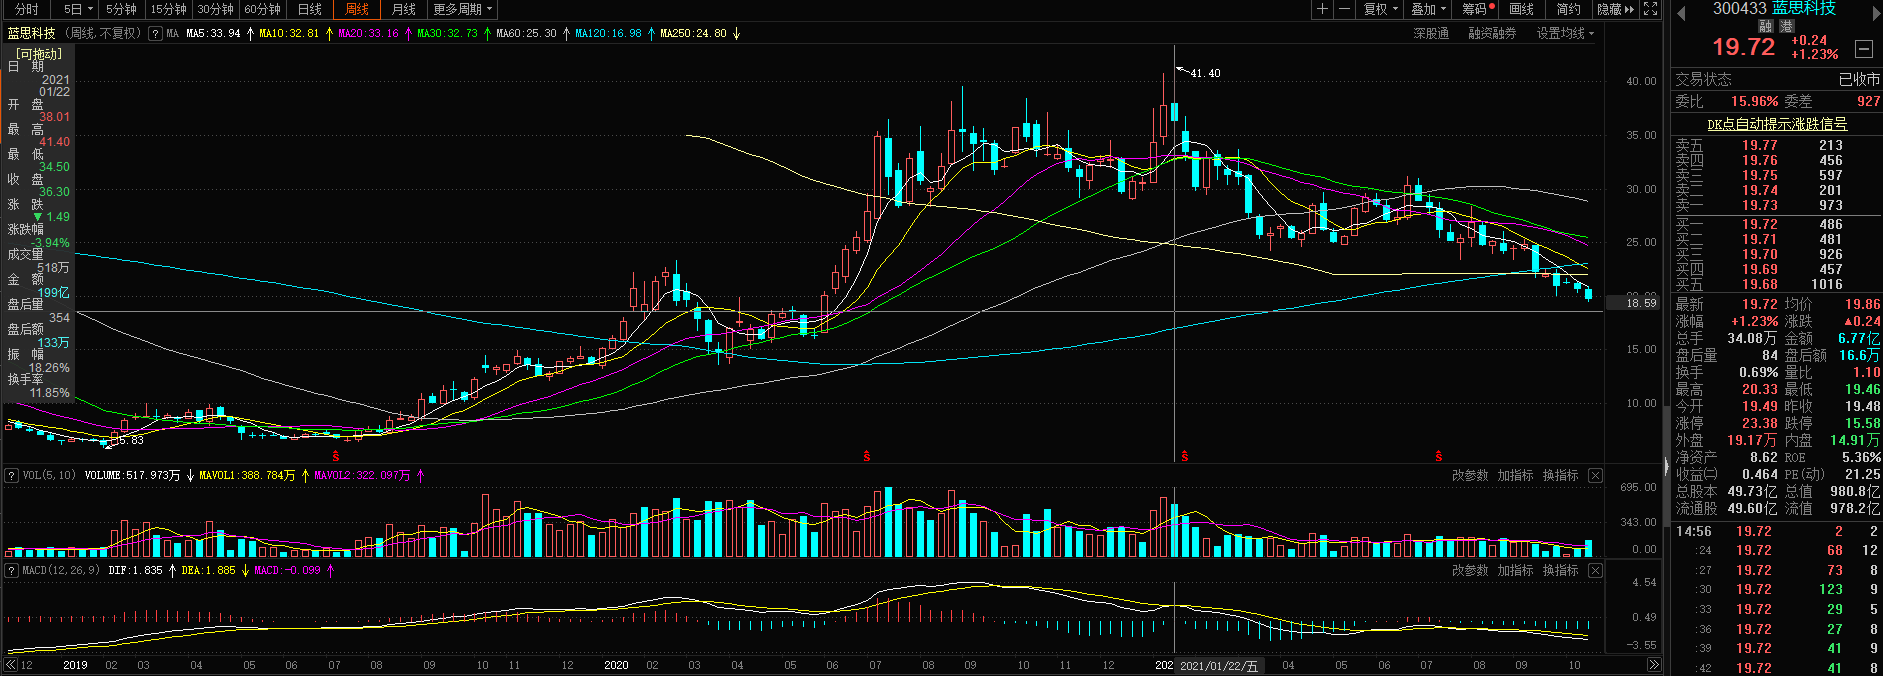Click the green MA30:32.73 label
Viewport: 1883px width, 676px height.
click(x=447, y=33)
